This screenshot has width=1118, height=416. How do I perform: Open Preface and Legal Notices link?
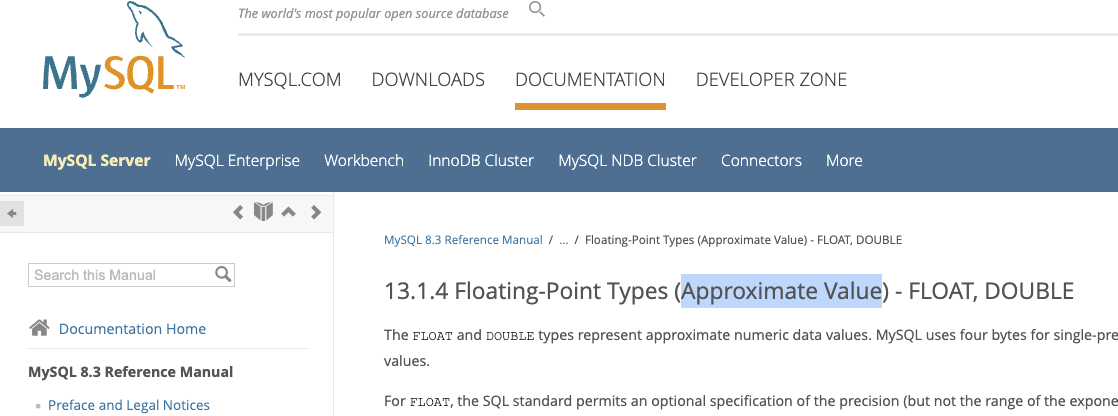(129, 405)
